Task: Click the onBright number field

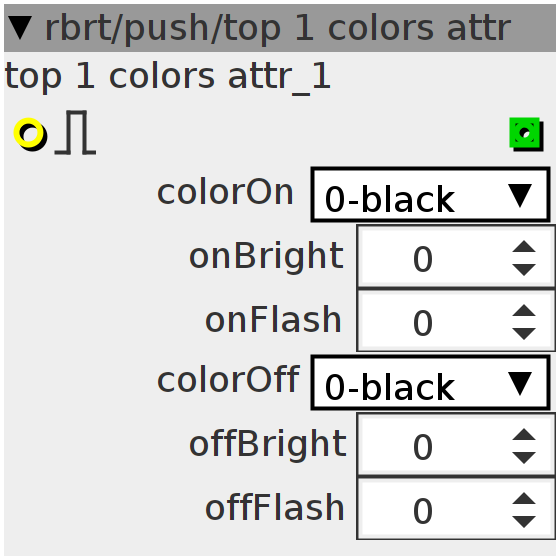Action: pyautogui.click(x=456, y=256)
